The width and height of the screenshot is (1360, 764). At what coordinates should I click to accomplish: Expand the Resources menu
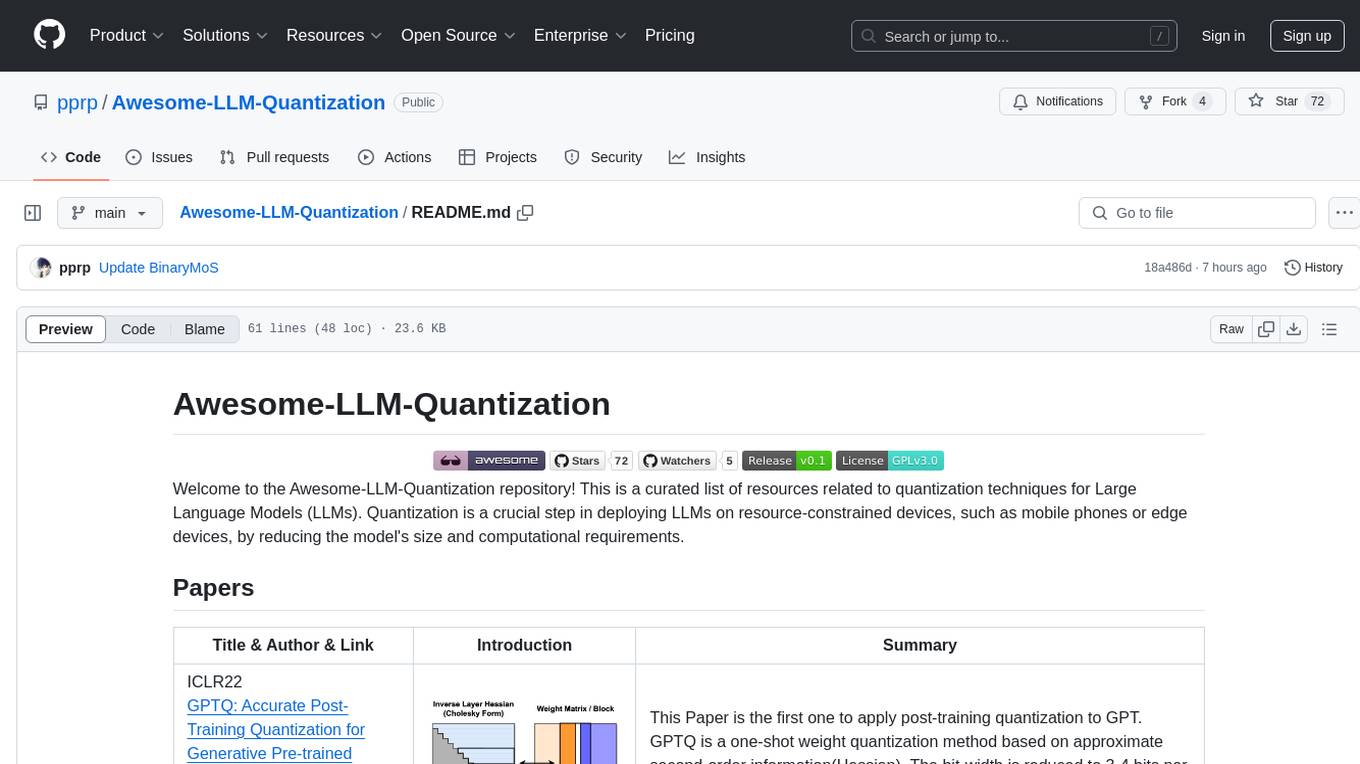[x=334, y=35]
